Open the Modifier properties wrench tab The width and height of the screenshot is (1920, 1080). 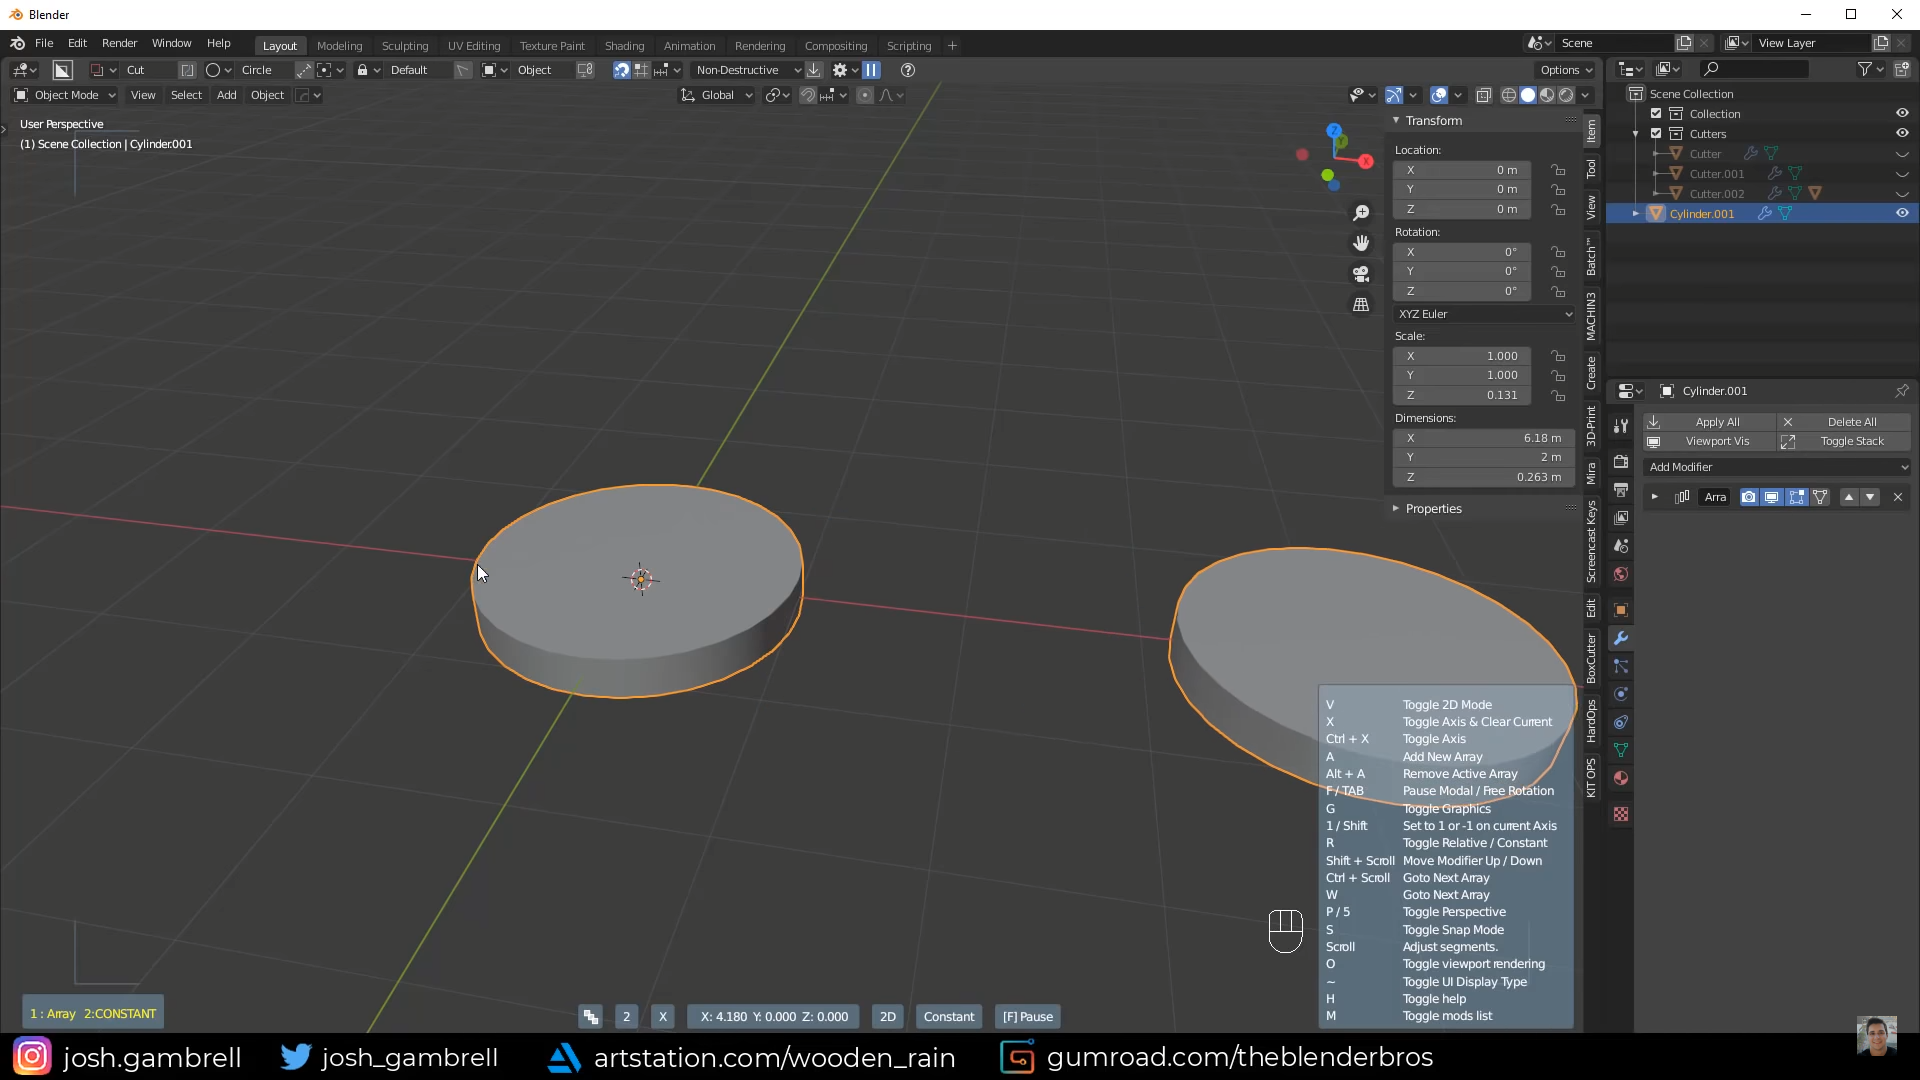[1621, 638]
